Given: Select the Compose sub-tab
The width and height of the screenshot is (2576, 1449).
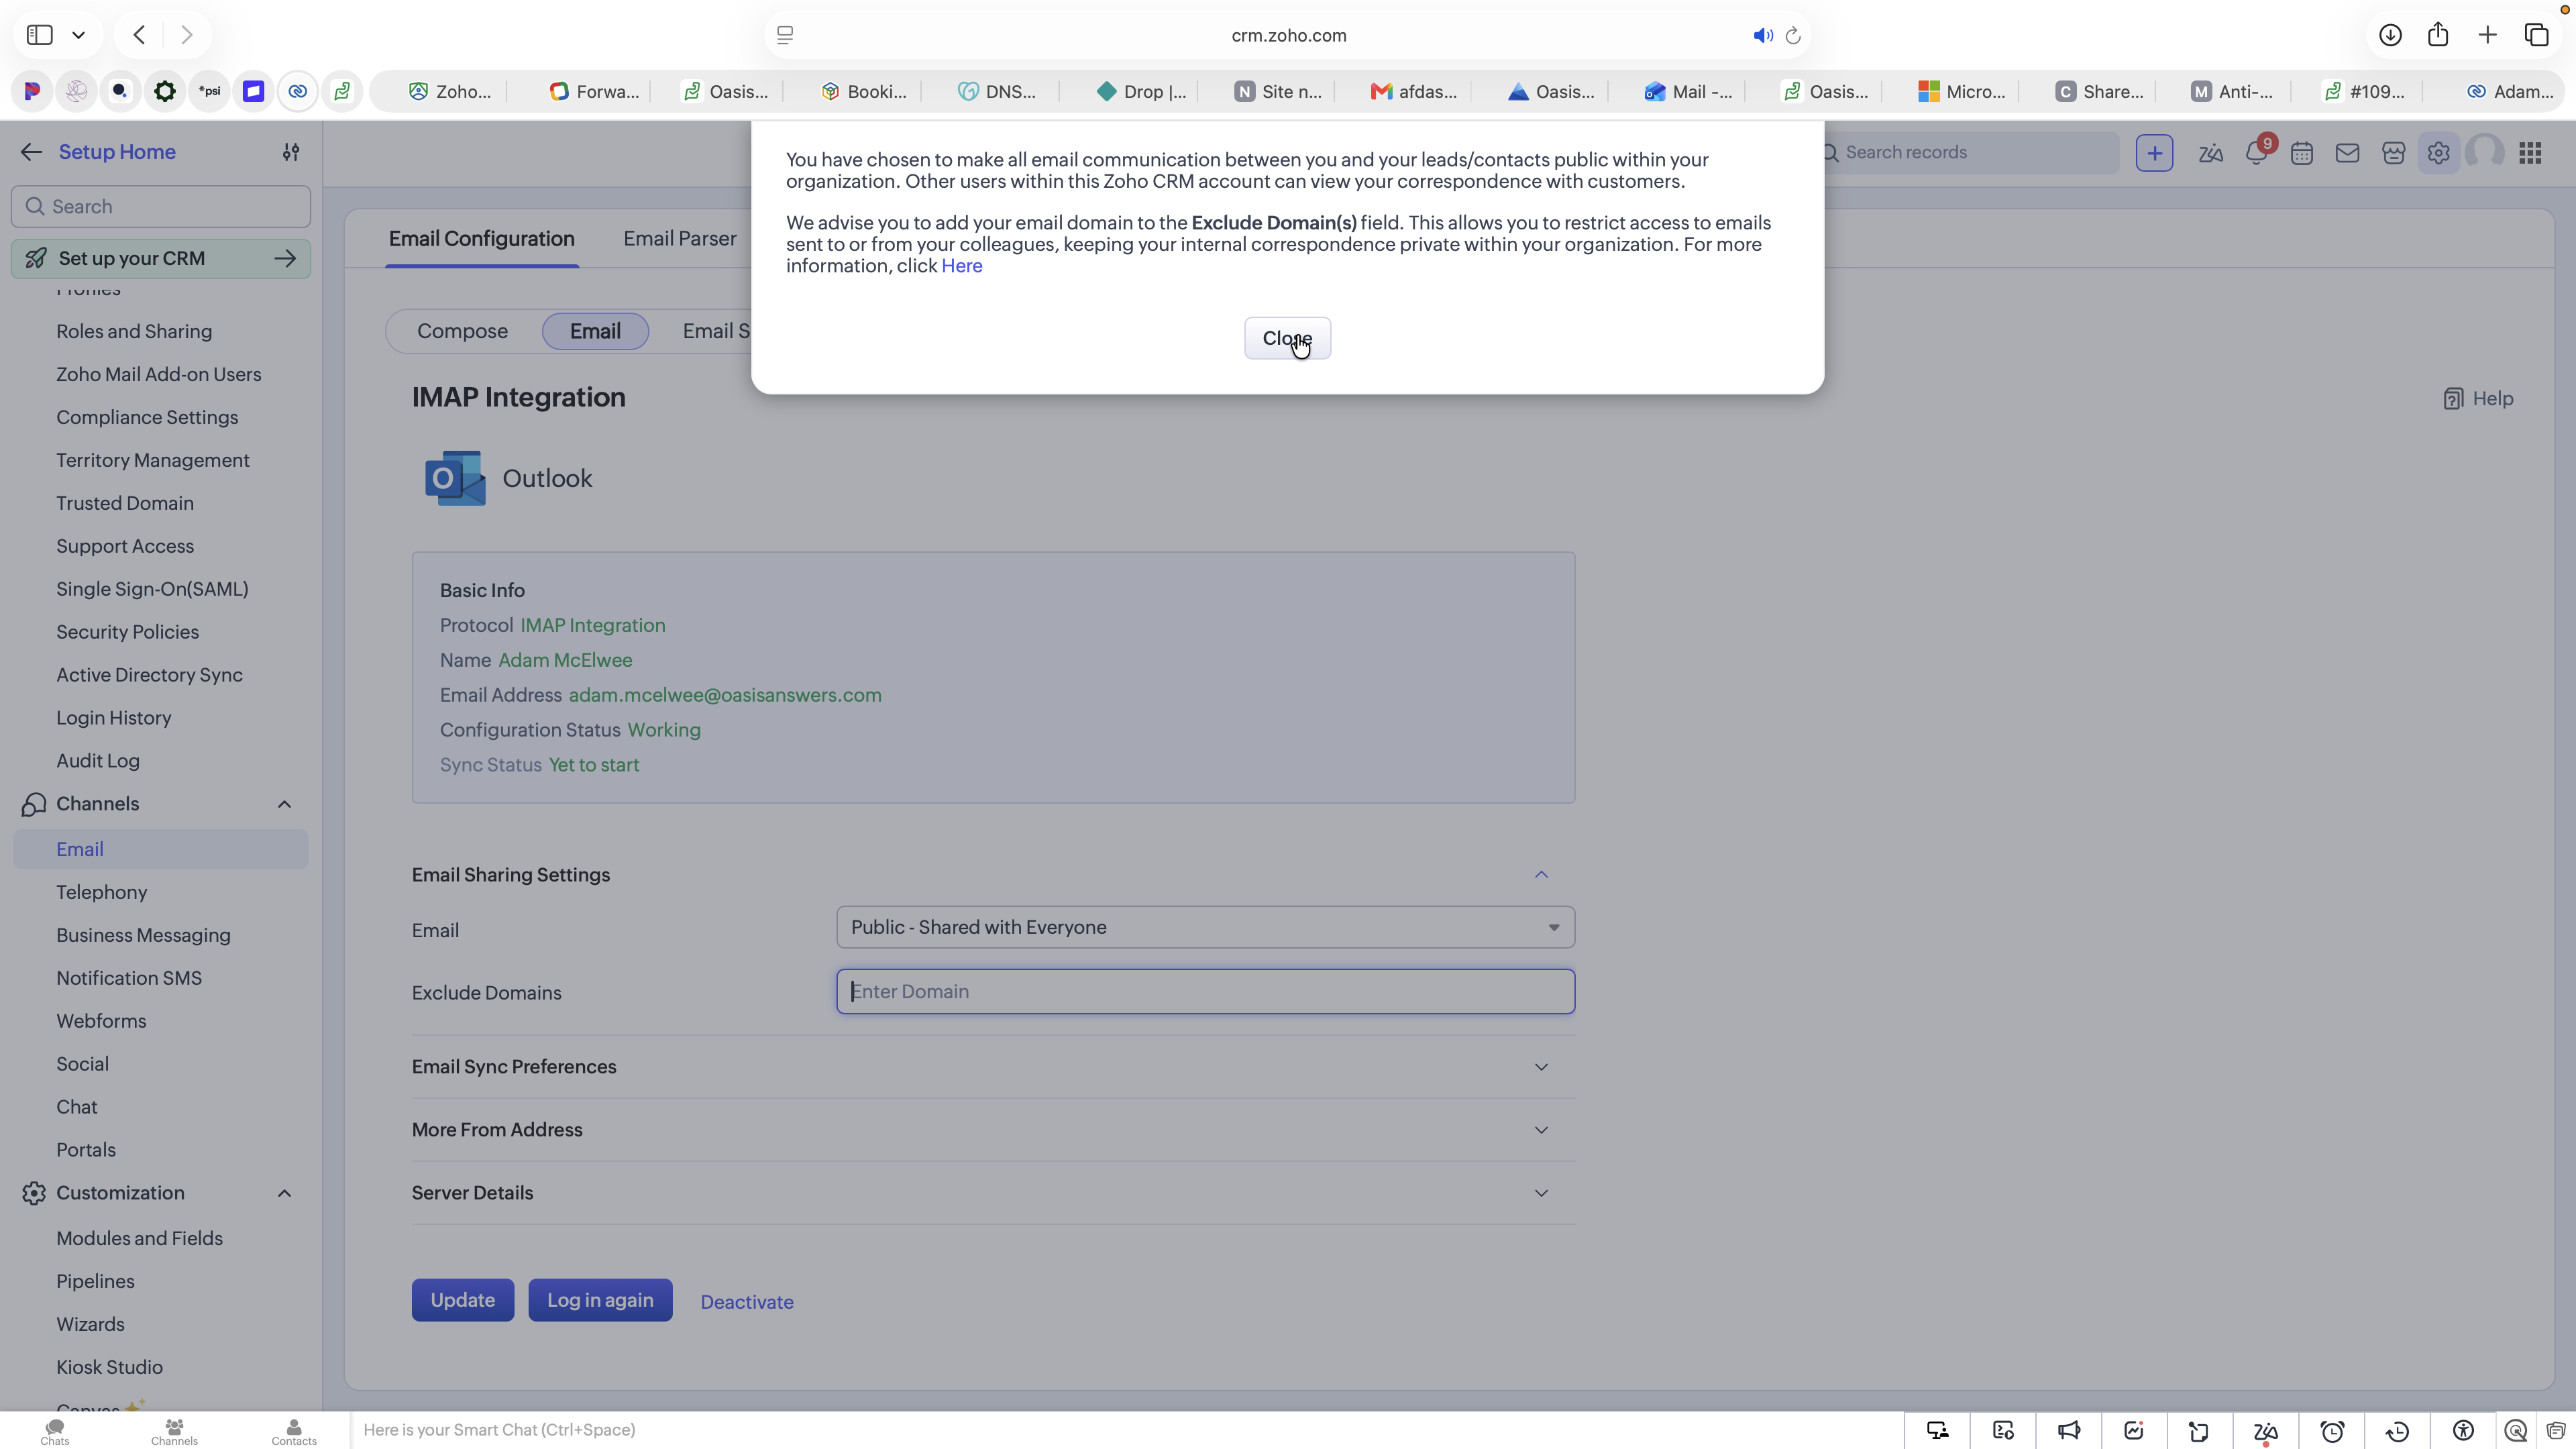Looking at the screenshot, I should click(462, 331).
